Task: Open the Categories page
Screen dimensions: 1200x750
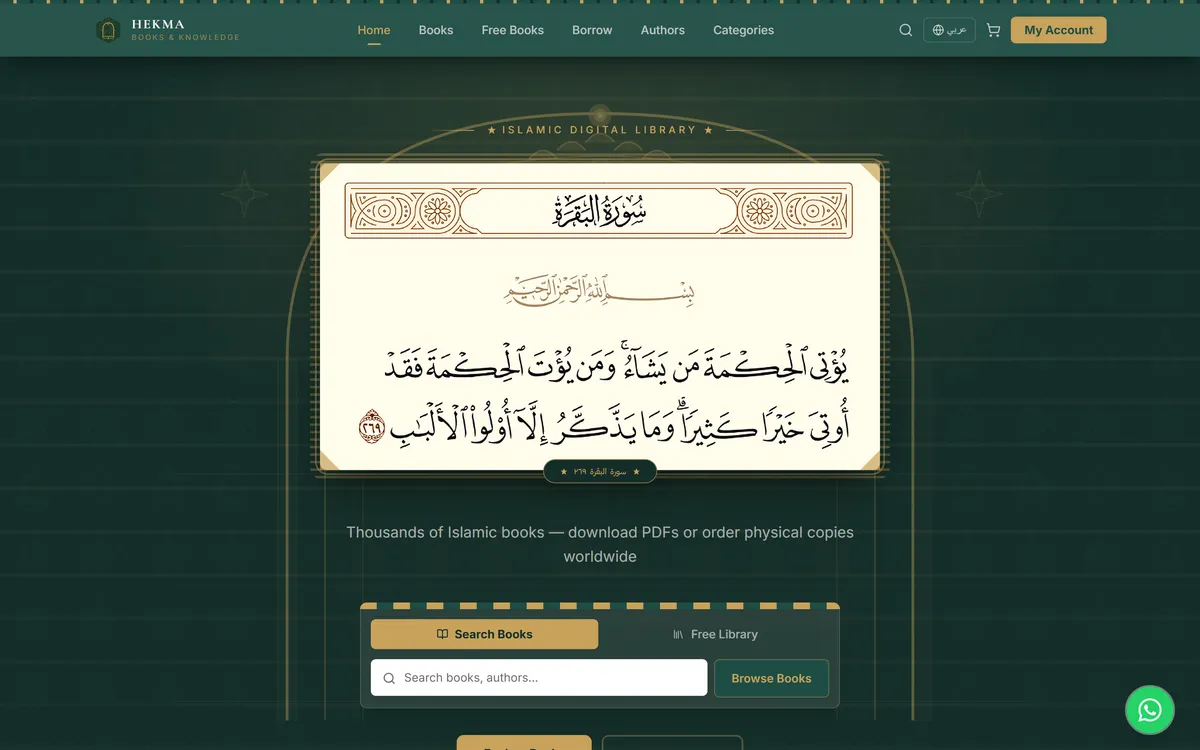Action: coord(743,30)
